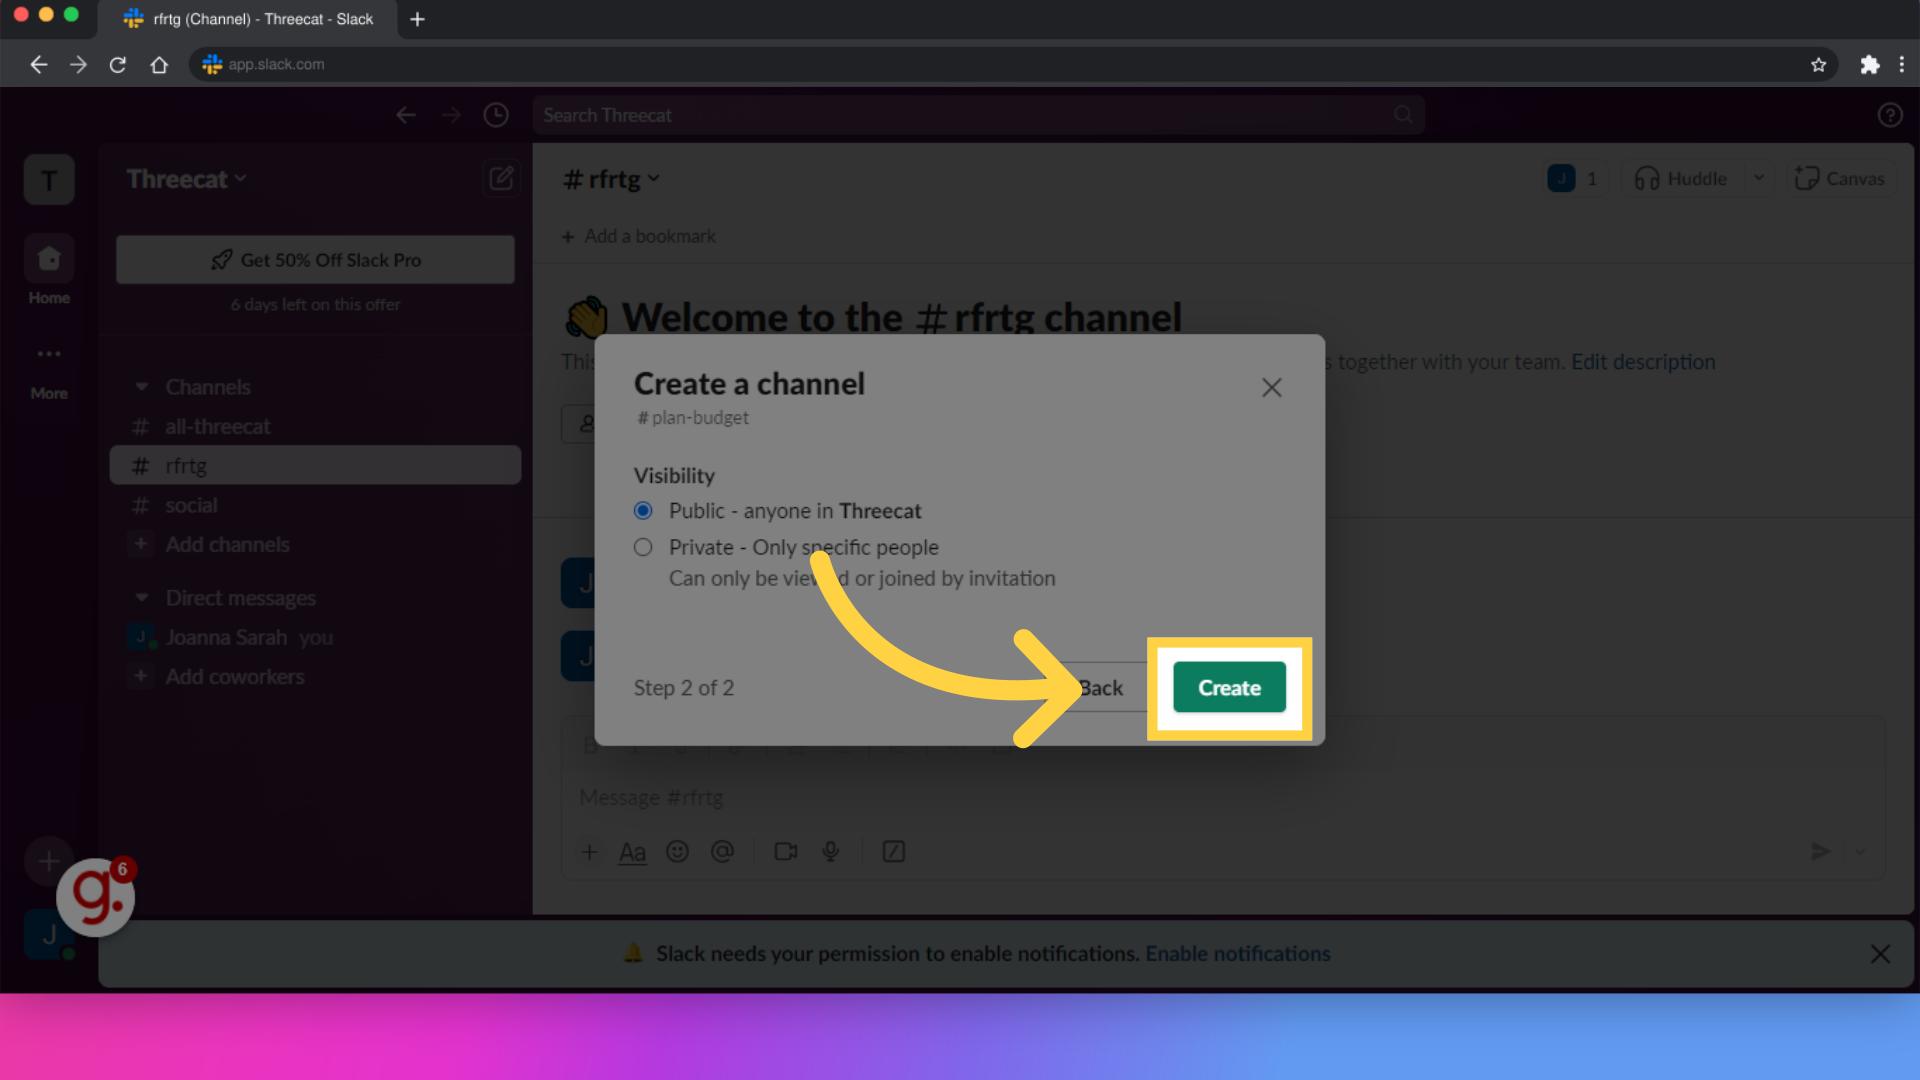Open the new message compose icon
This screenshot has width=1920, height=1080.
tap(501, 179)
